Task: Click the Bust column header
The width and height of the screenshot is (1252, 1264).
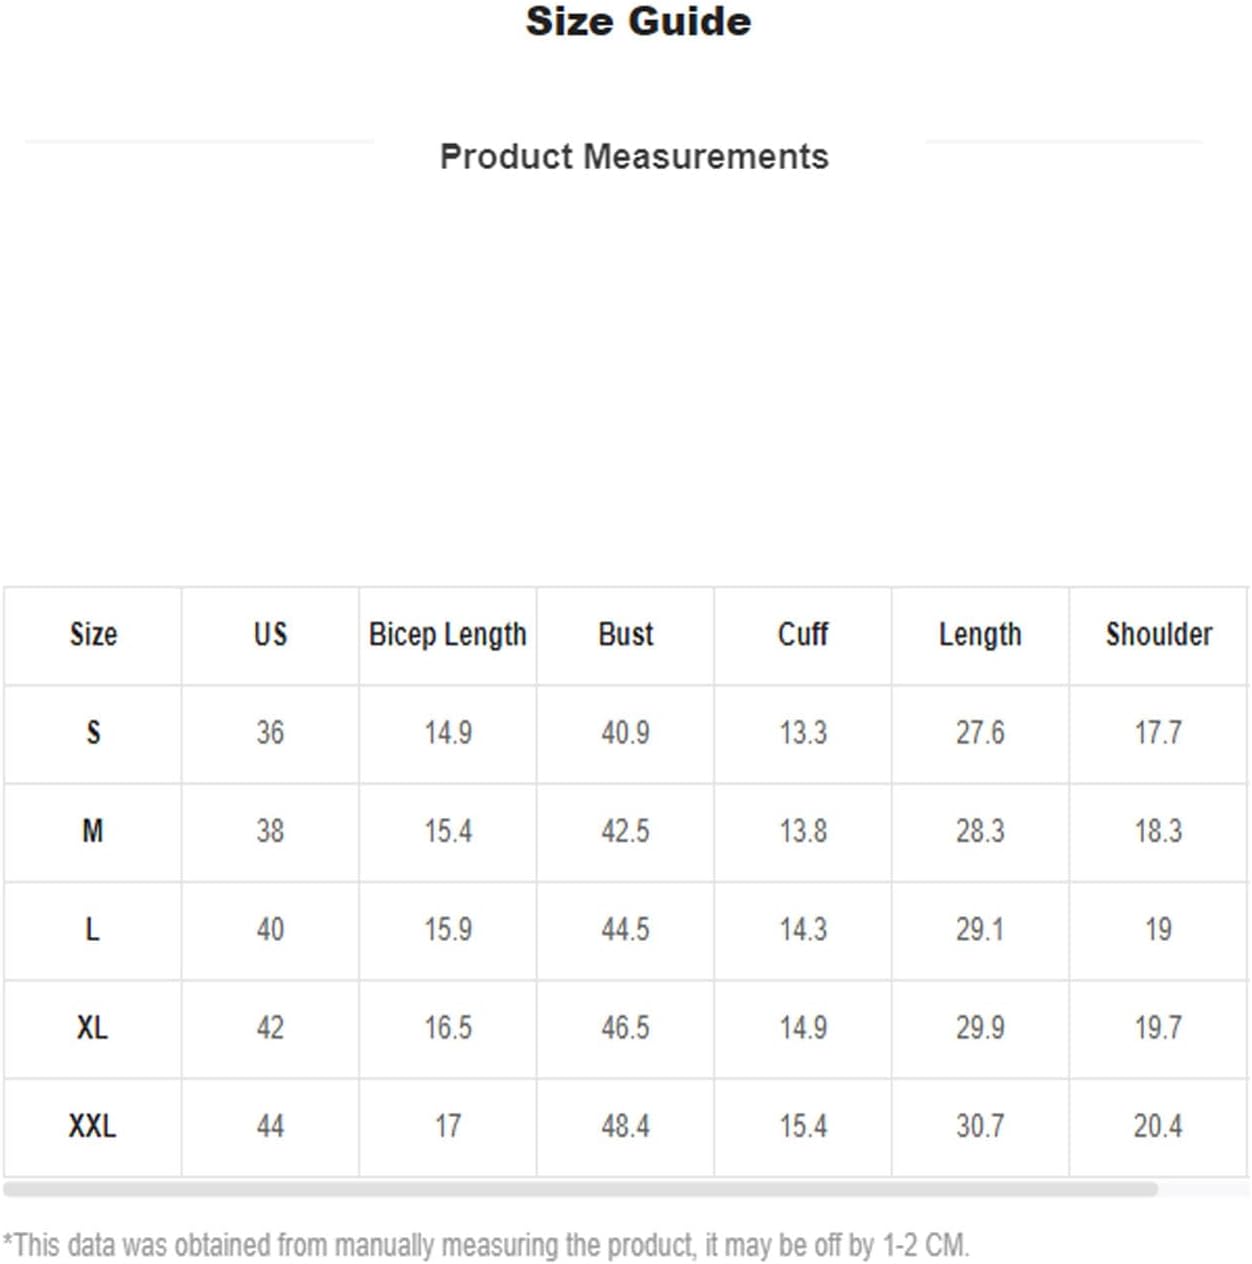Action: pyautogui.click(x=626, y=635)
